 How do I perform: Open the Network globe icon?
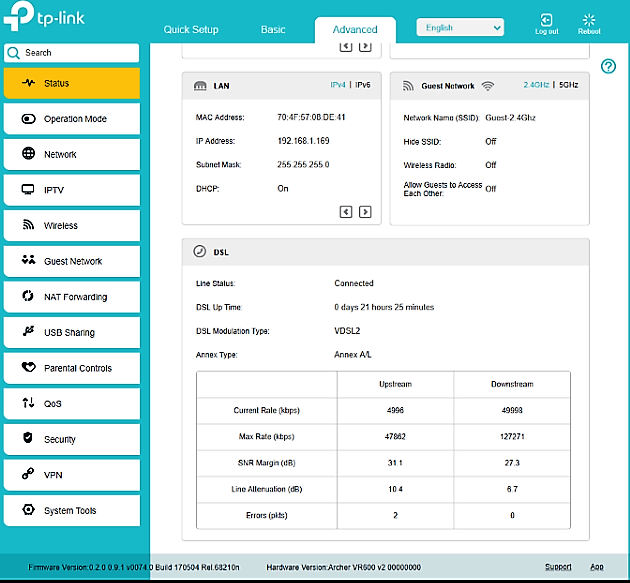27,155
